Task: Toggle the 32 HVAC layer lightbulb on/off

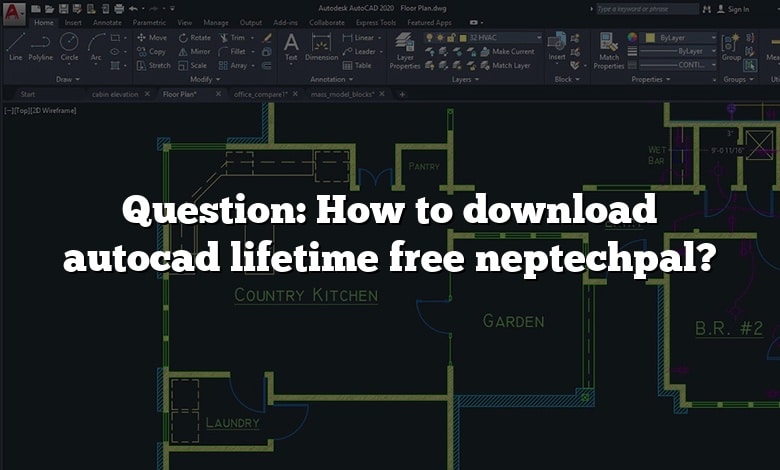Action: pyautogui.click(x=429, y=38)
